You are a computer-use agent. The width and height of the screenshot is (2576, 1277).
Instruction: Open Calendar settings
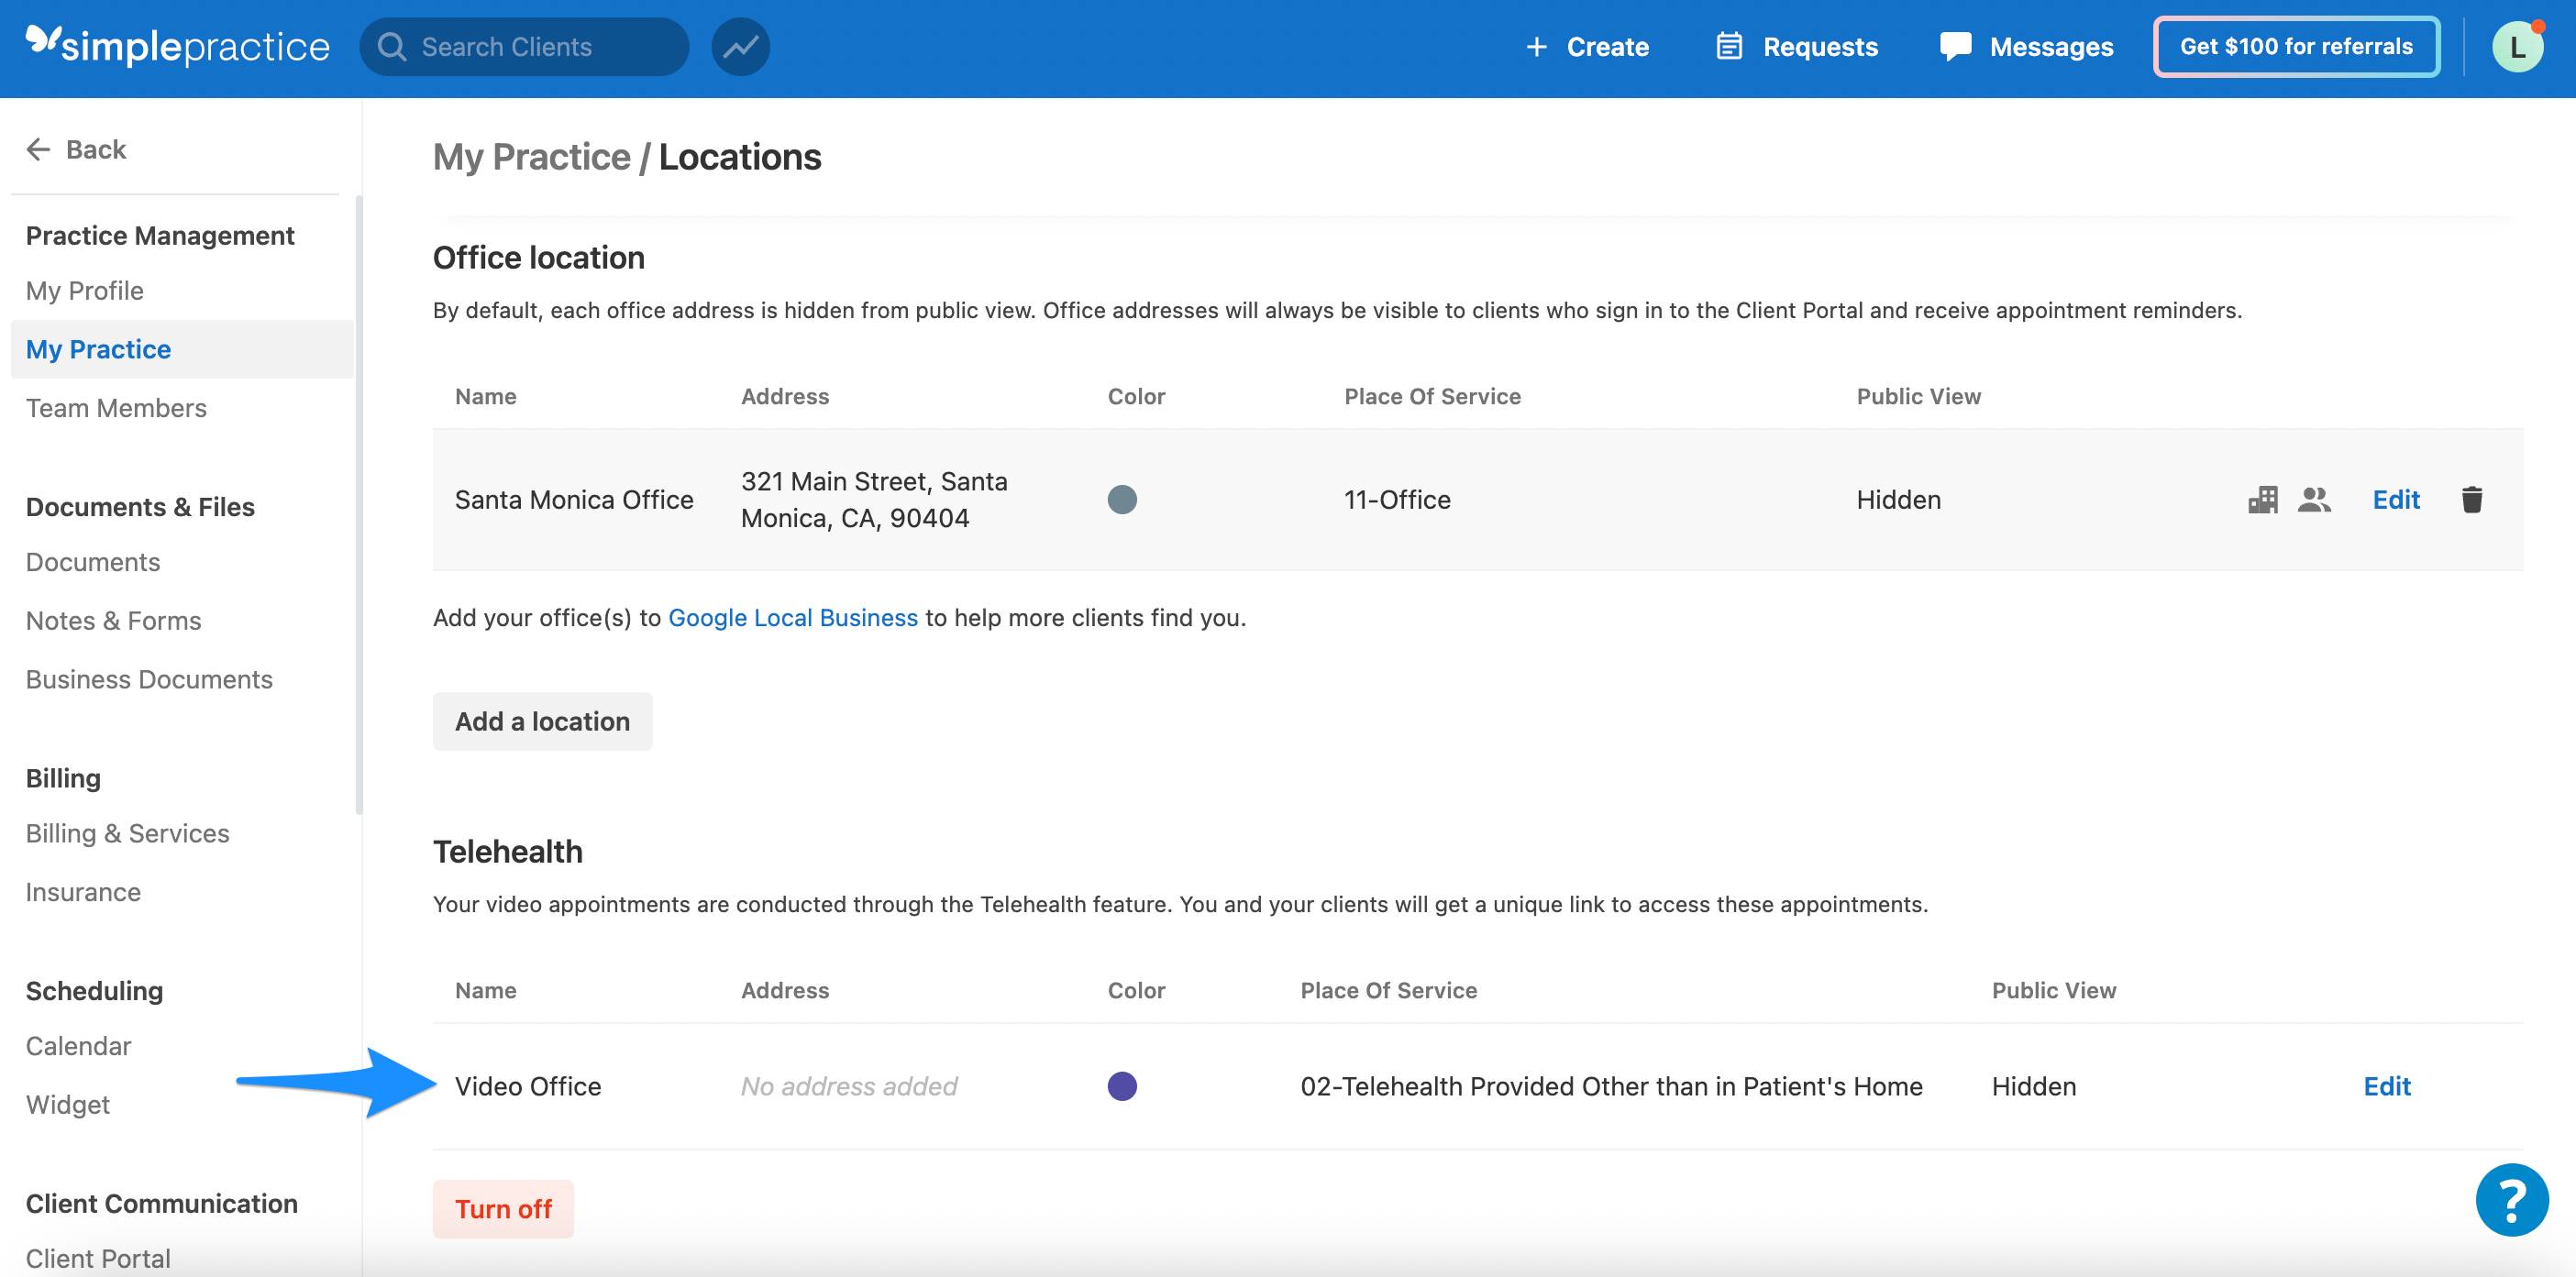(x=78, y=1046)
